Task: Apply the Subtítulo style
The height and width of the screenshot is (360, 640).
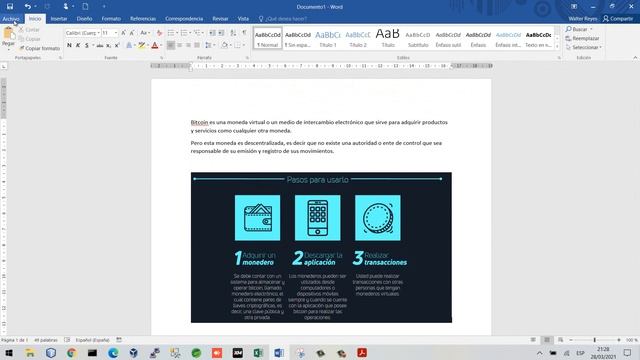Action: point(418,39)
